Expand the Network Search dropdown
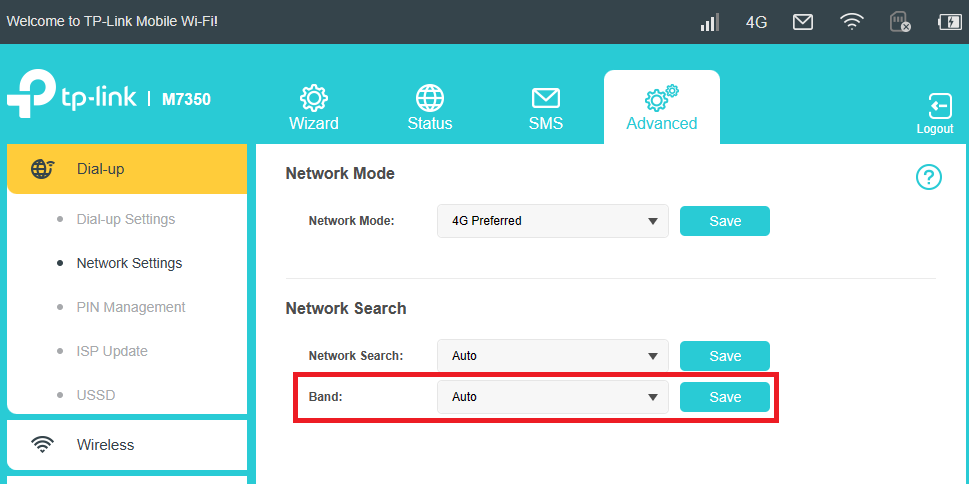 (x=552, y=356)
